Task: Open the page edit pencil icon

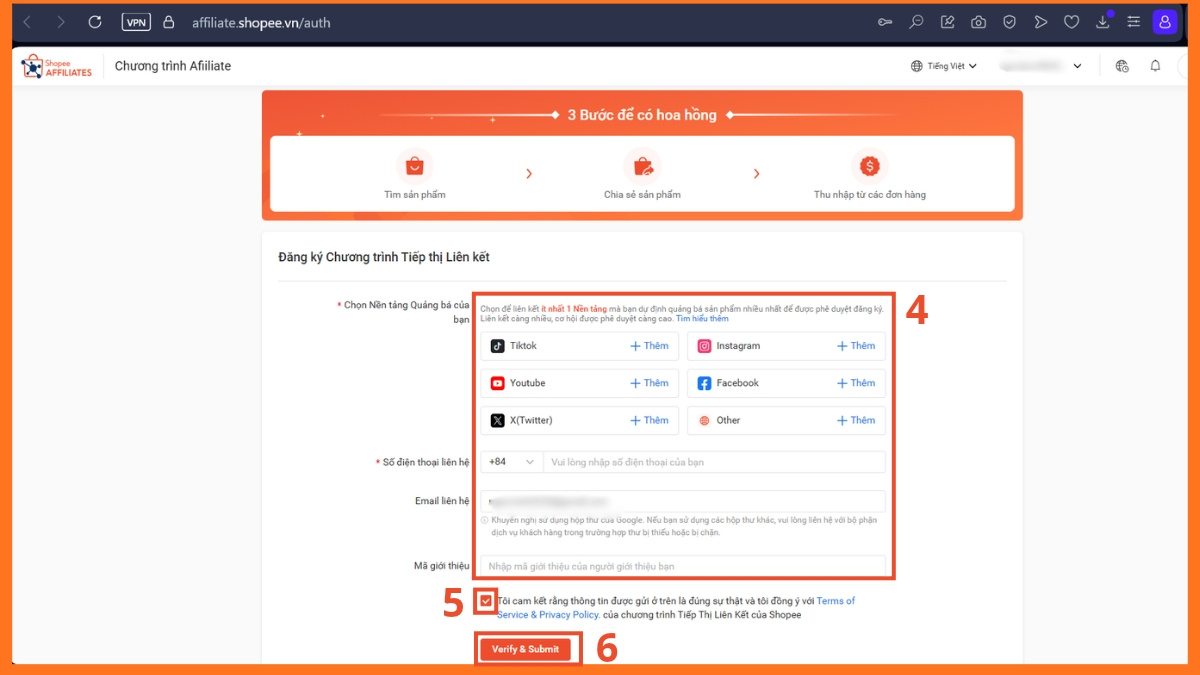Action: tap(948, 22)
